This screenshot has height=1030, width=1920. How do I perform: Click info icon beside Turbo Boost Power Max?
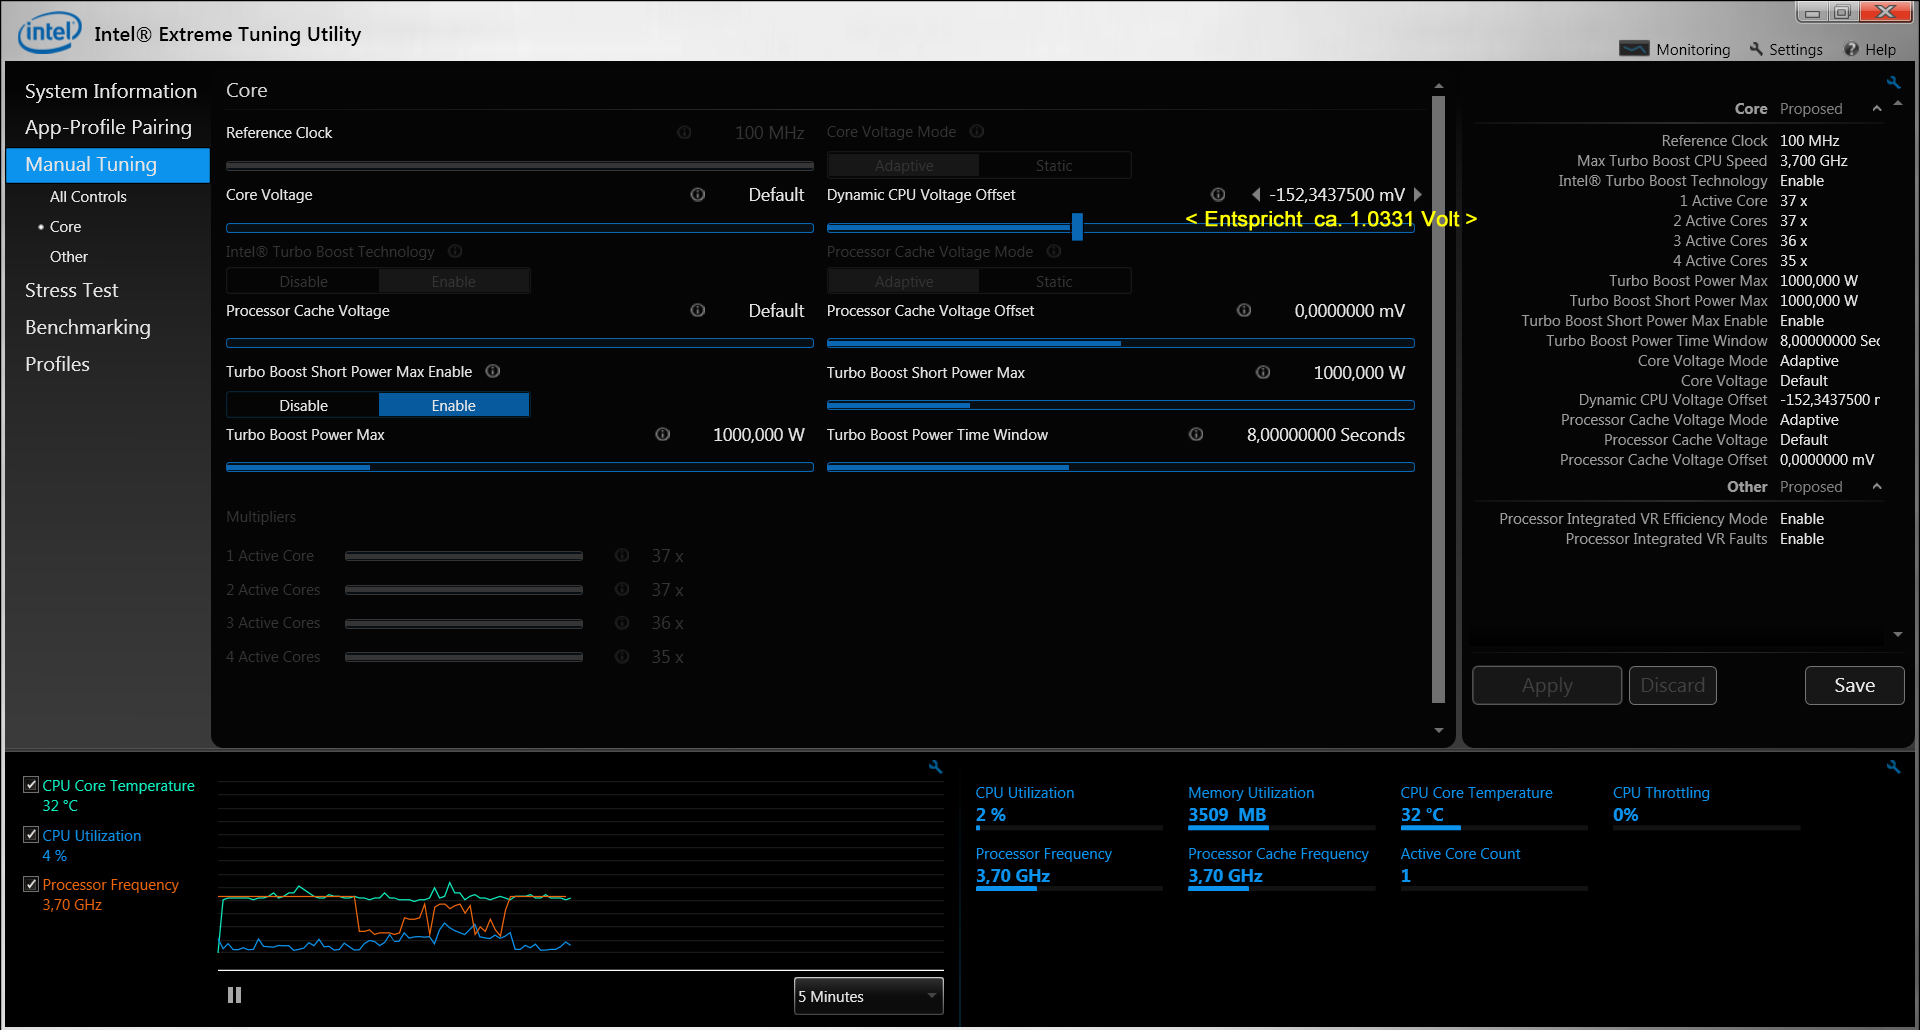coord(663,434)
